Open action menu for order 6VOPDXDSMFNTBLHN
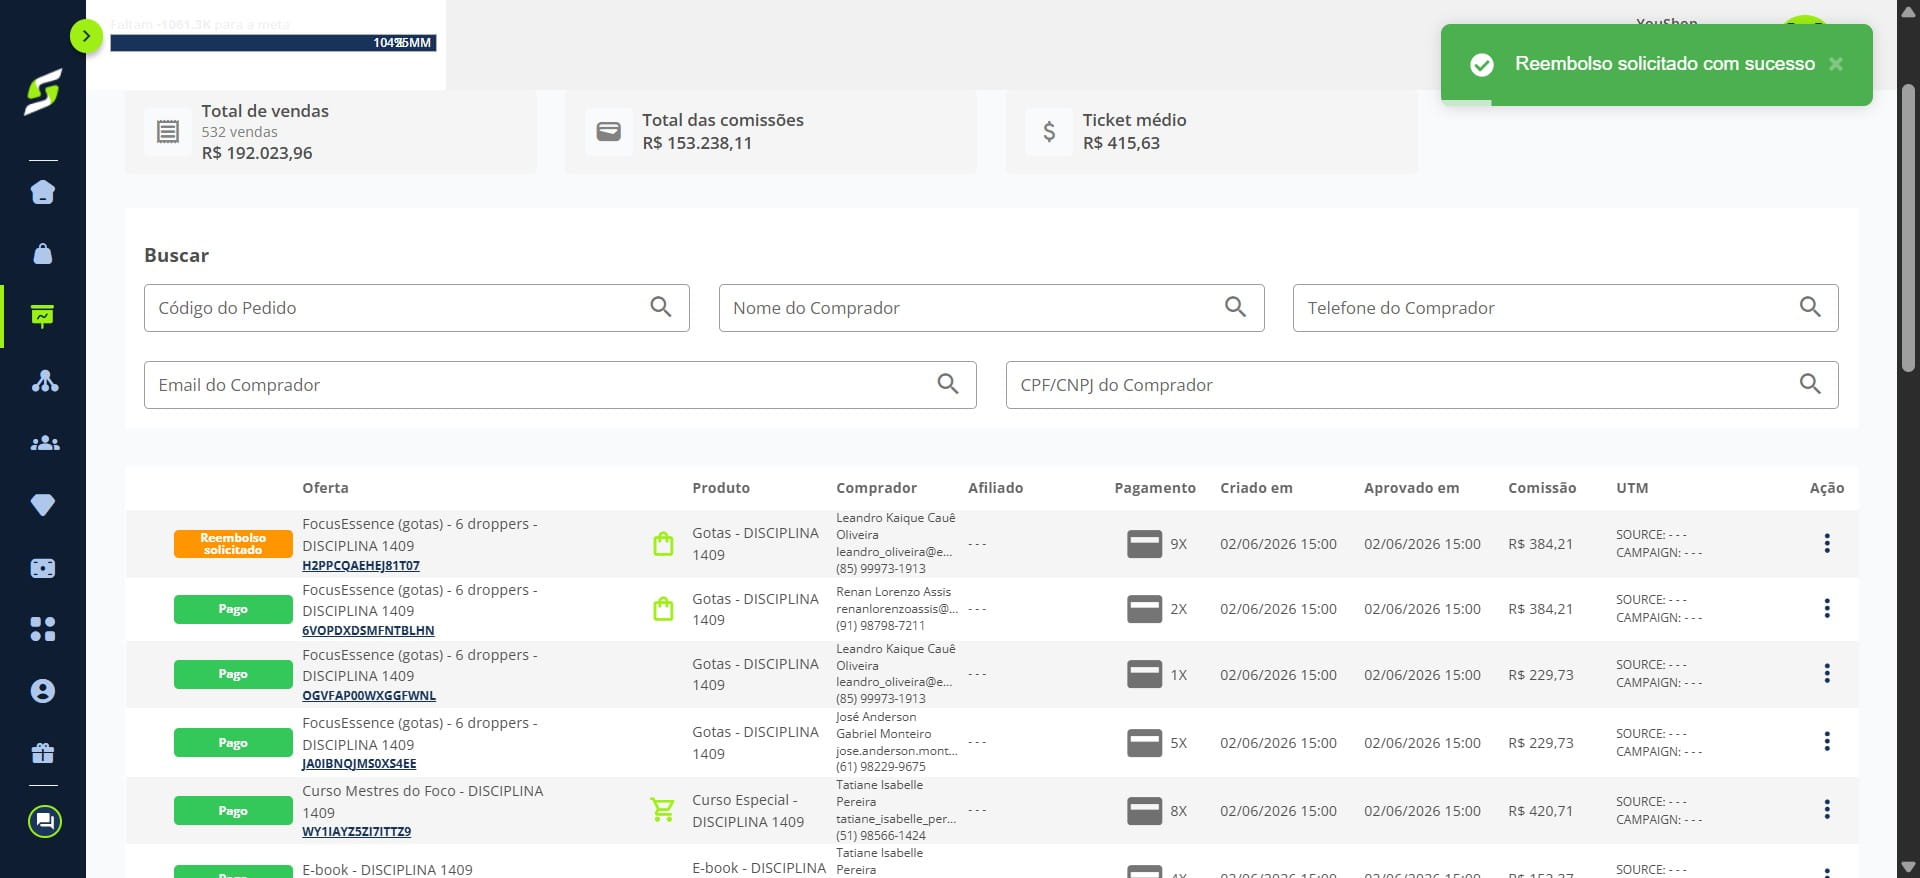The image size is (1920, 878). coord(1827,608)
